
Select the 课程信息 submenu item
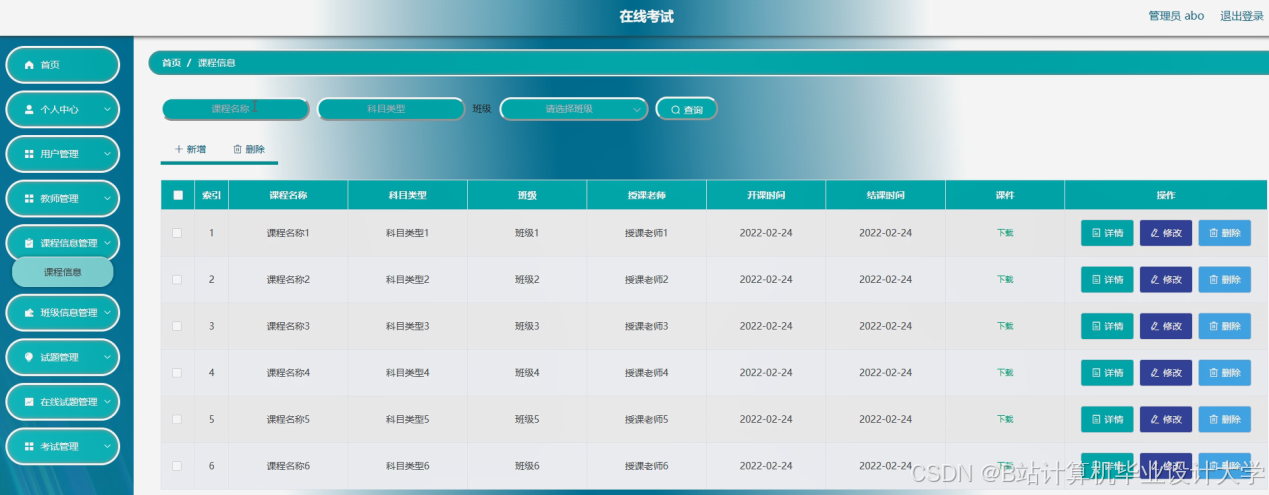62,272
